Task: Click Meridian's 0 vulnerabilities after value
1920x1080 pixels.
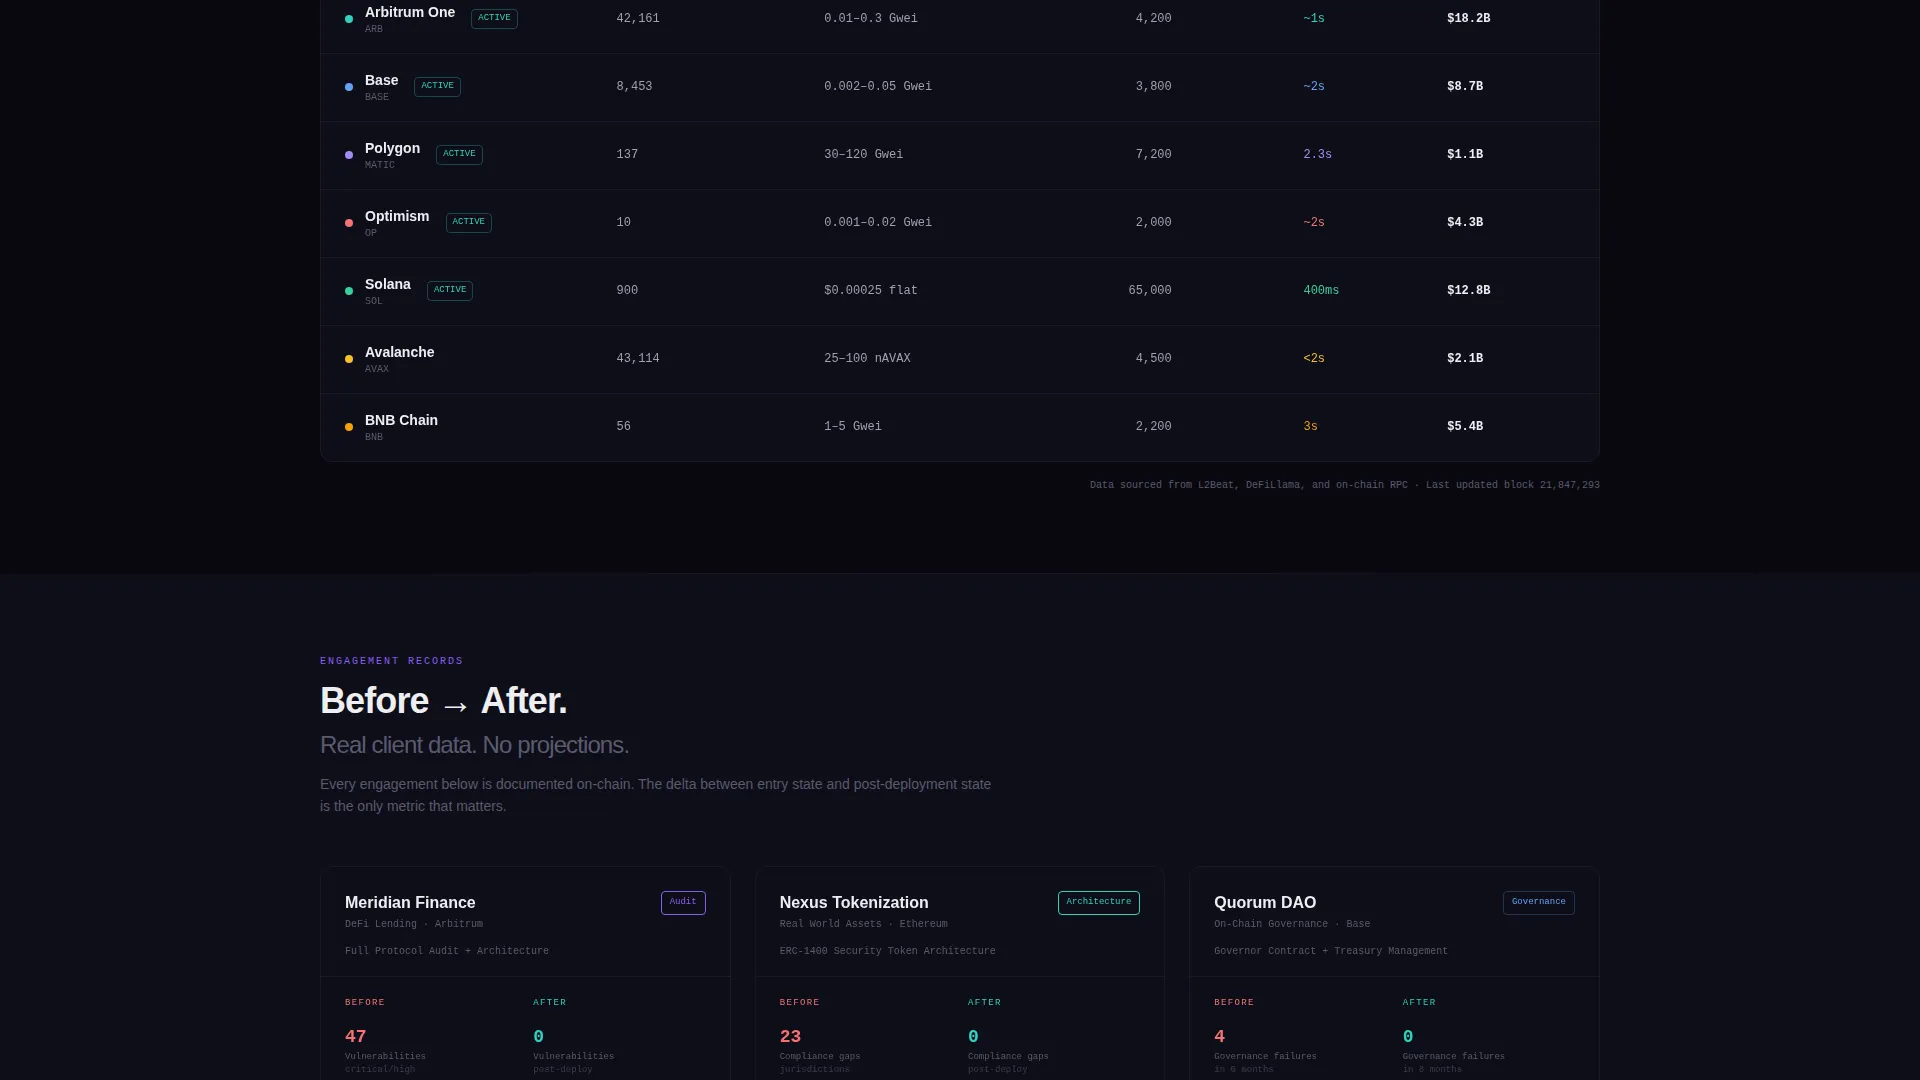Action: (x=538, y=1037)
